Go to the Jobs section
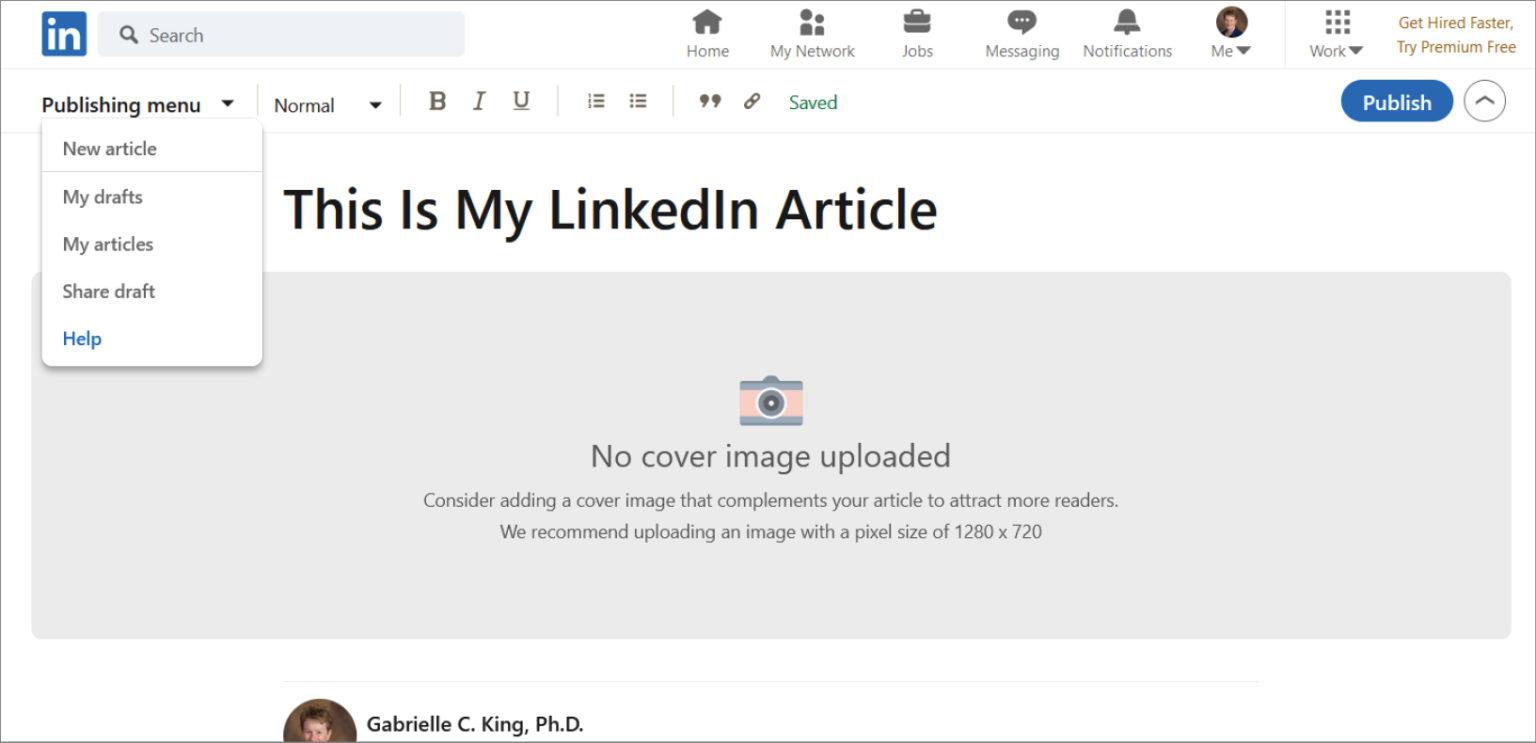 click(916, 33)
